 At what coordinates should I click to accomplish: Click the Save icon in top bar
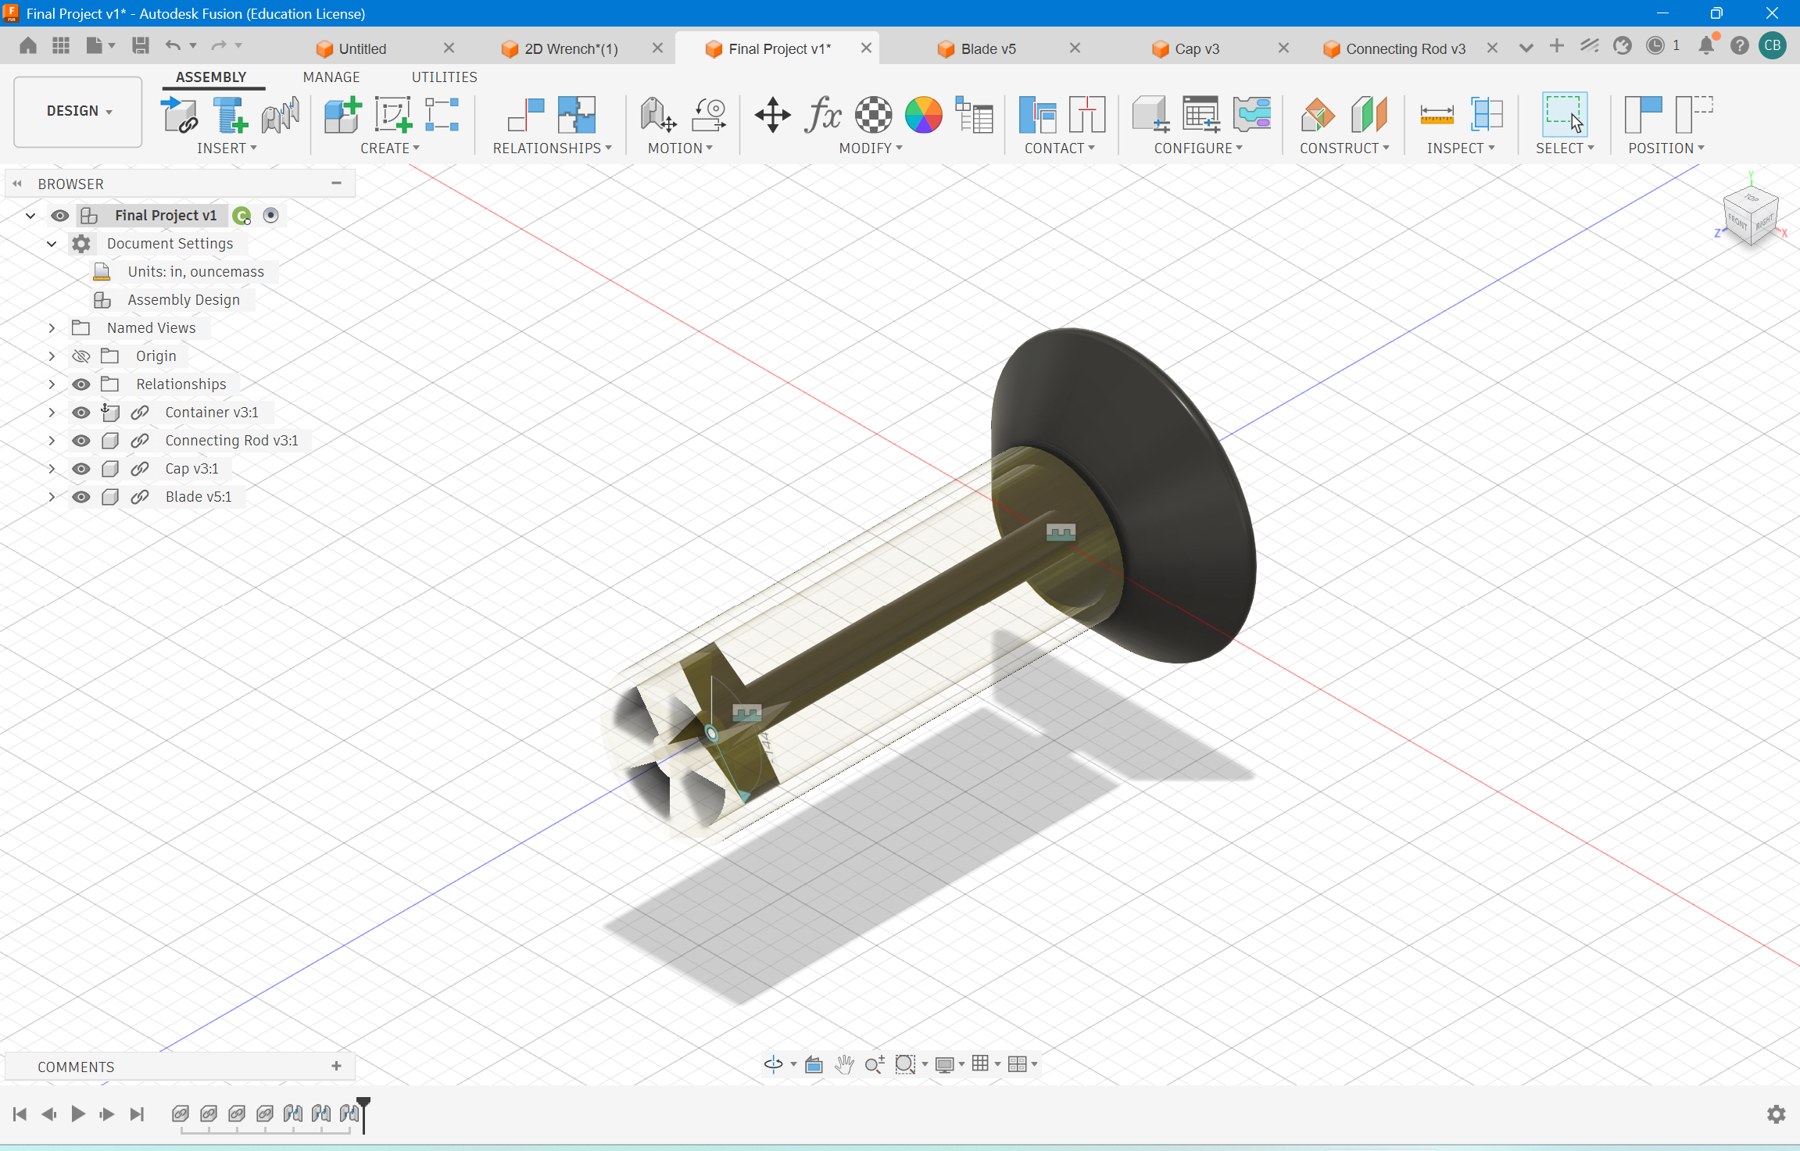click(x=140, y=45)
